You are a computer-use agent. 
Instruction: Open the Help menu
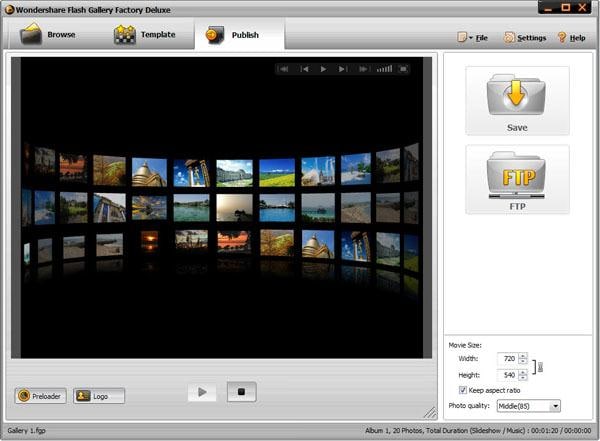[x=572, y=38]
